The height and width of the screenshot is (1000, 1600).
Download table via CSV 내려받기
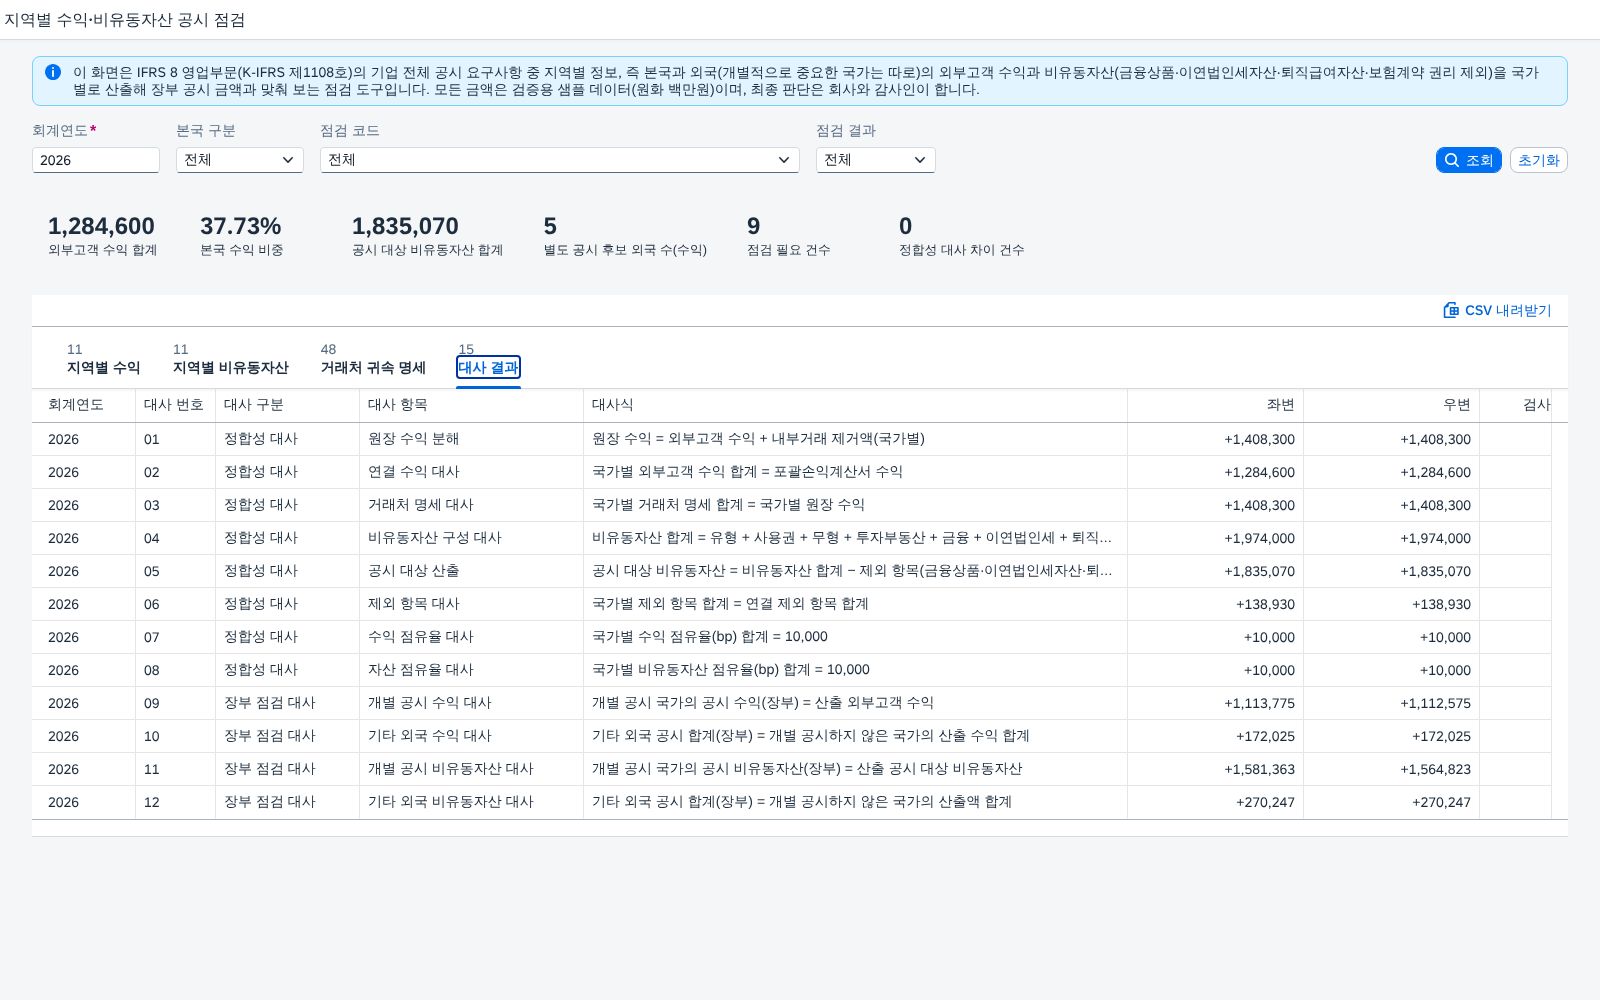(x=1497, y=310)
